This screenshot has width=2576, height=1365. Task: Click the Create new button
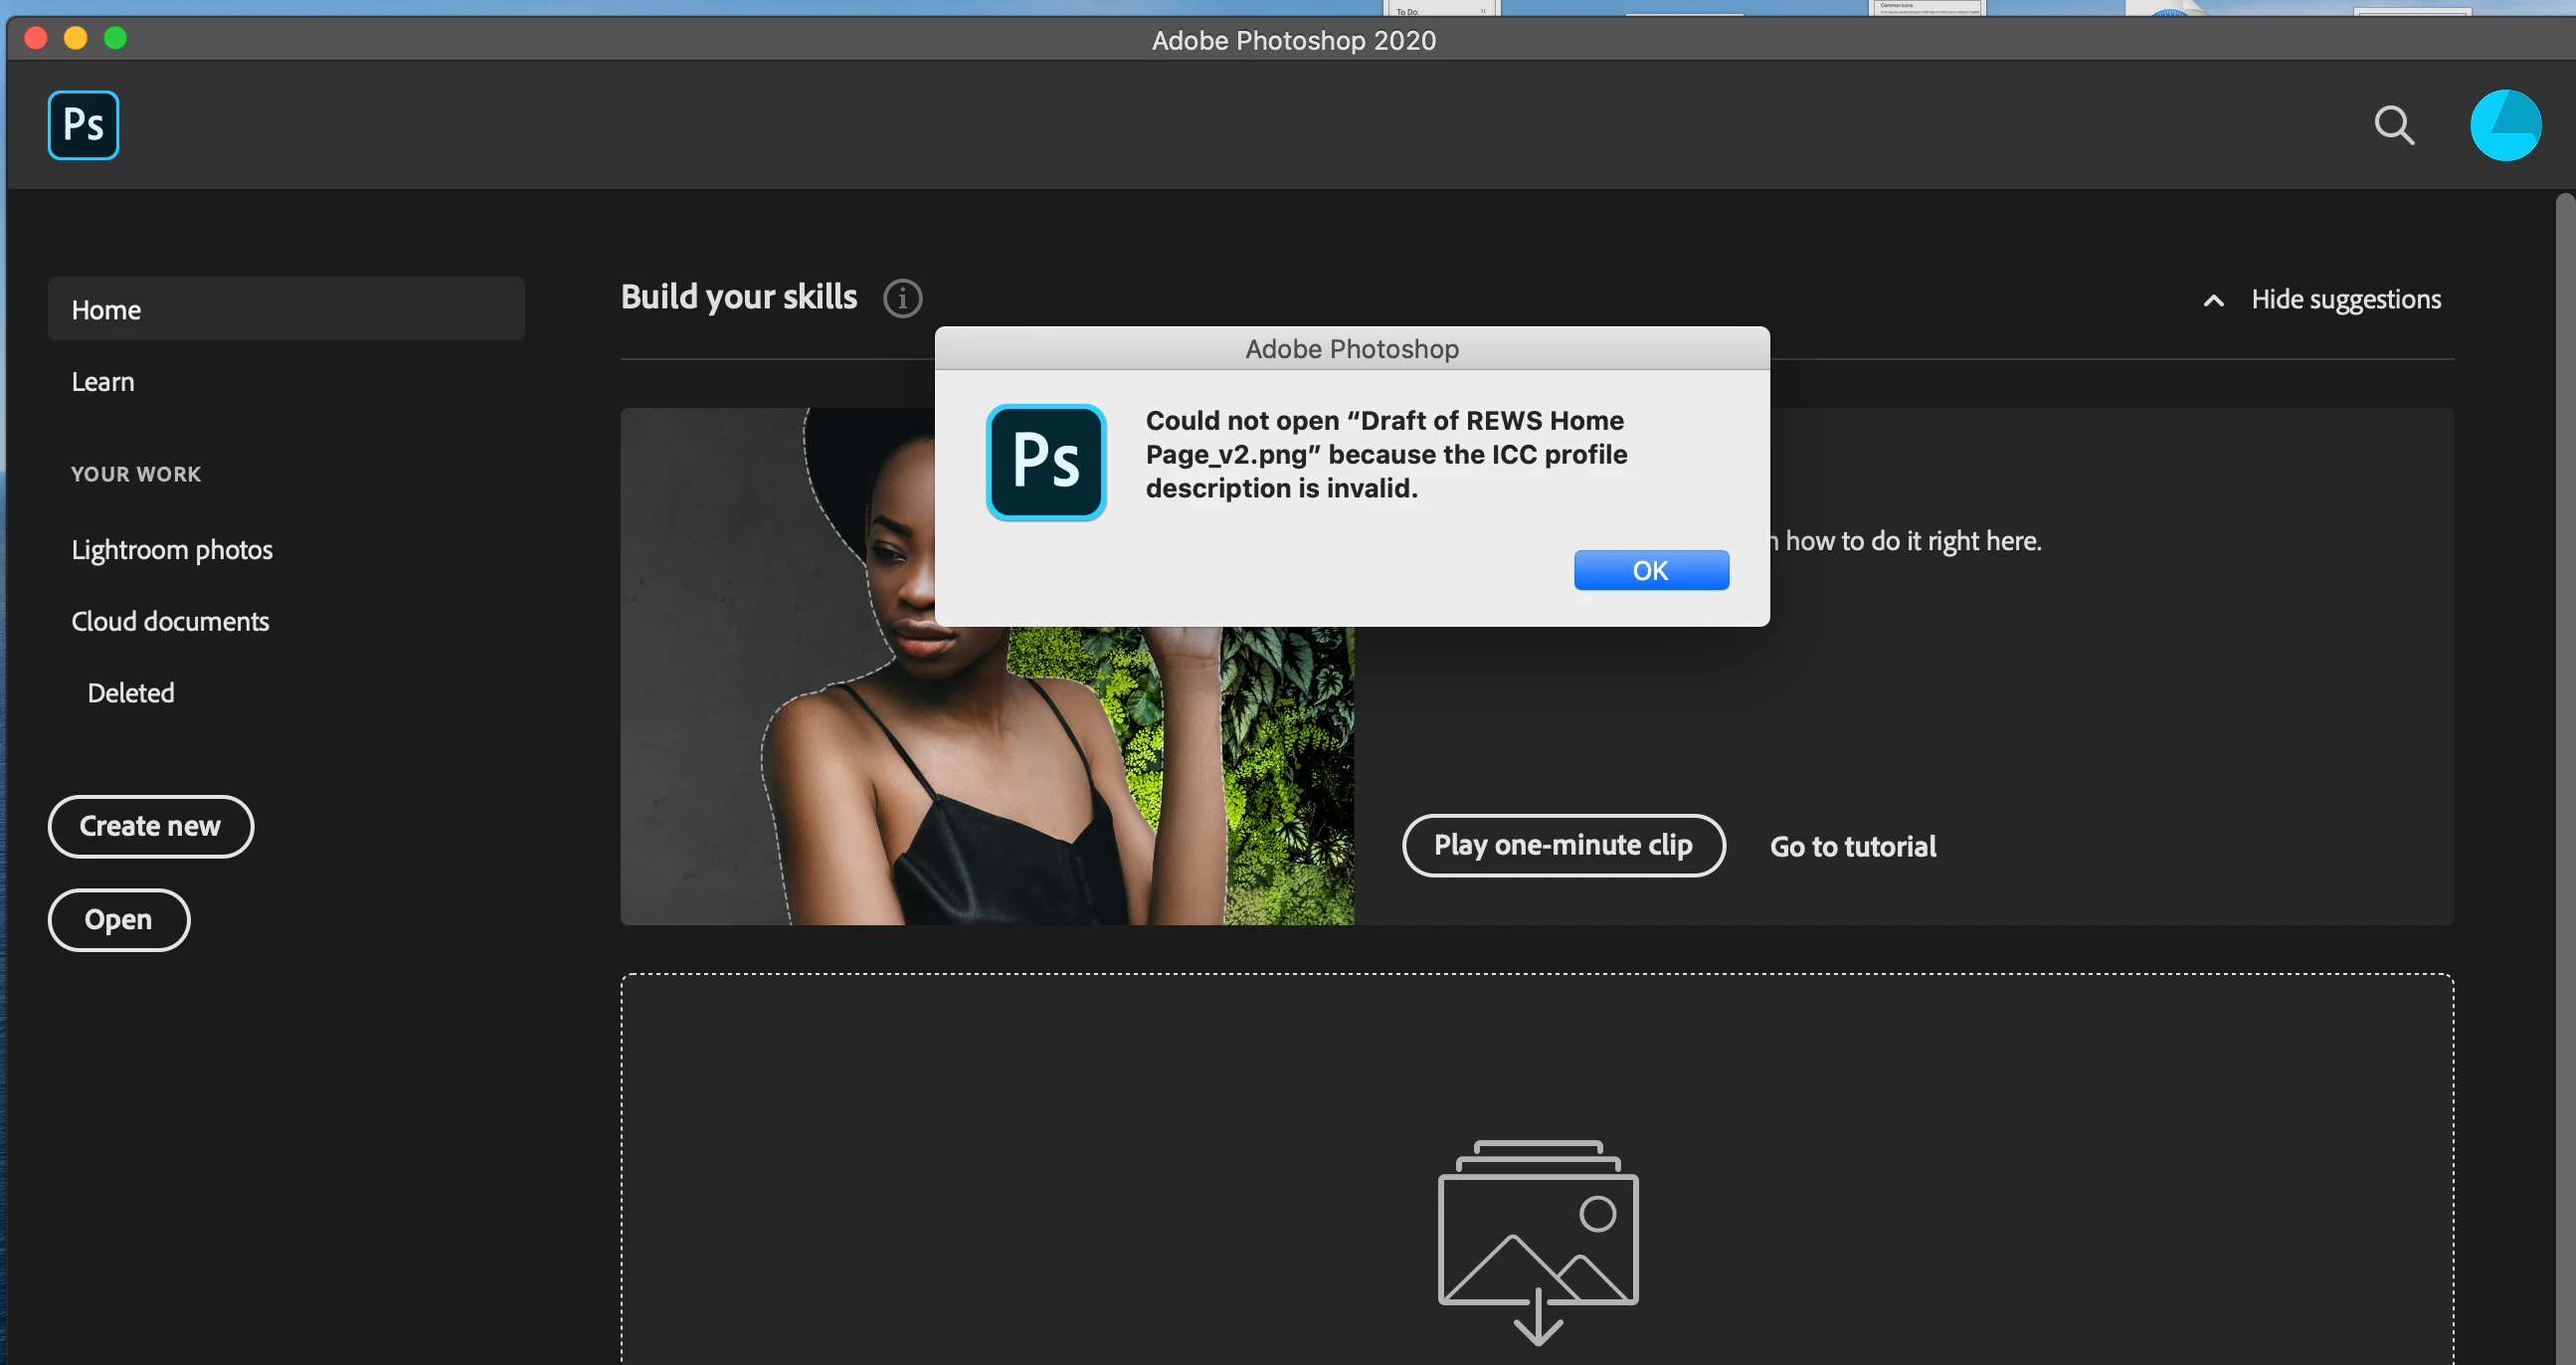150,826
